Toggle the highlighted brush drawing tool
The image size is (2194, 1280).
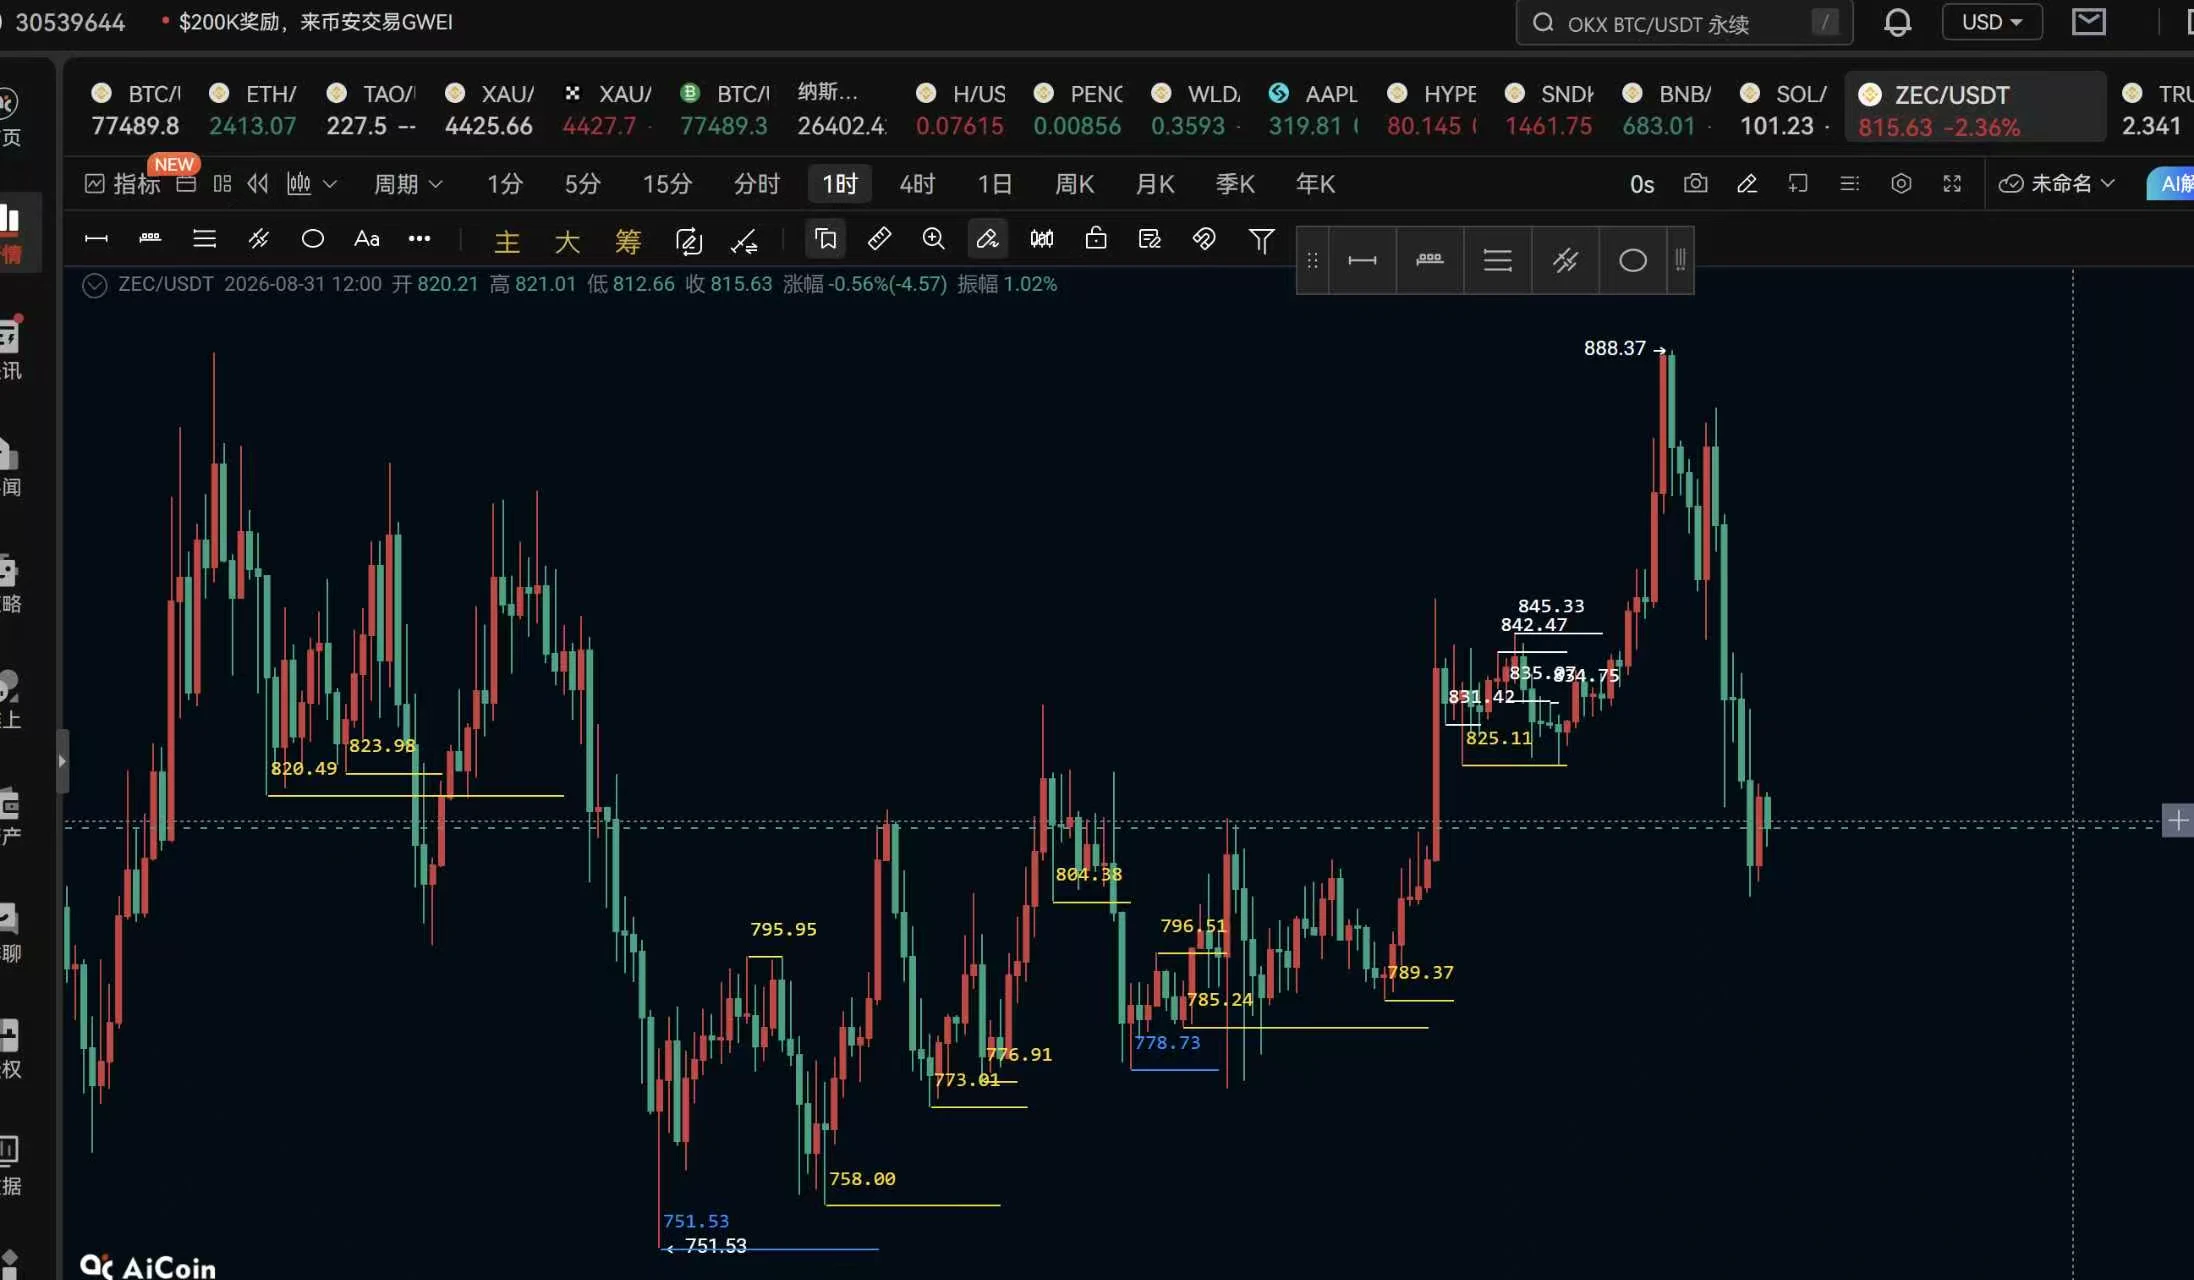[987, 239]
